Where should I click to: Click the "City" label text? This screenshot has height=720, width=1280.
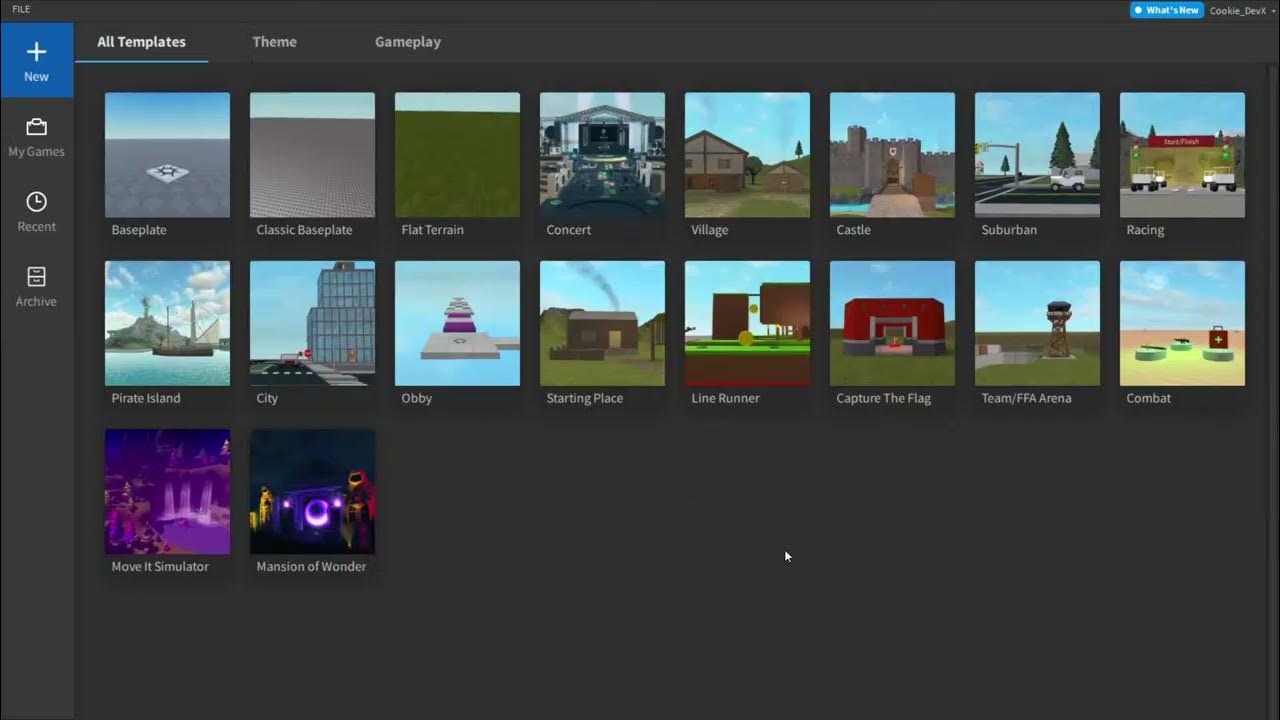[x=267, y=398]
